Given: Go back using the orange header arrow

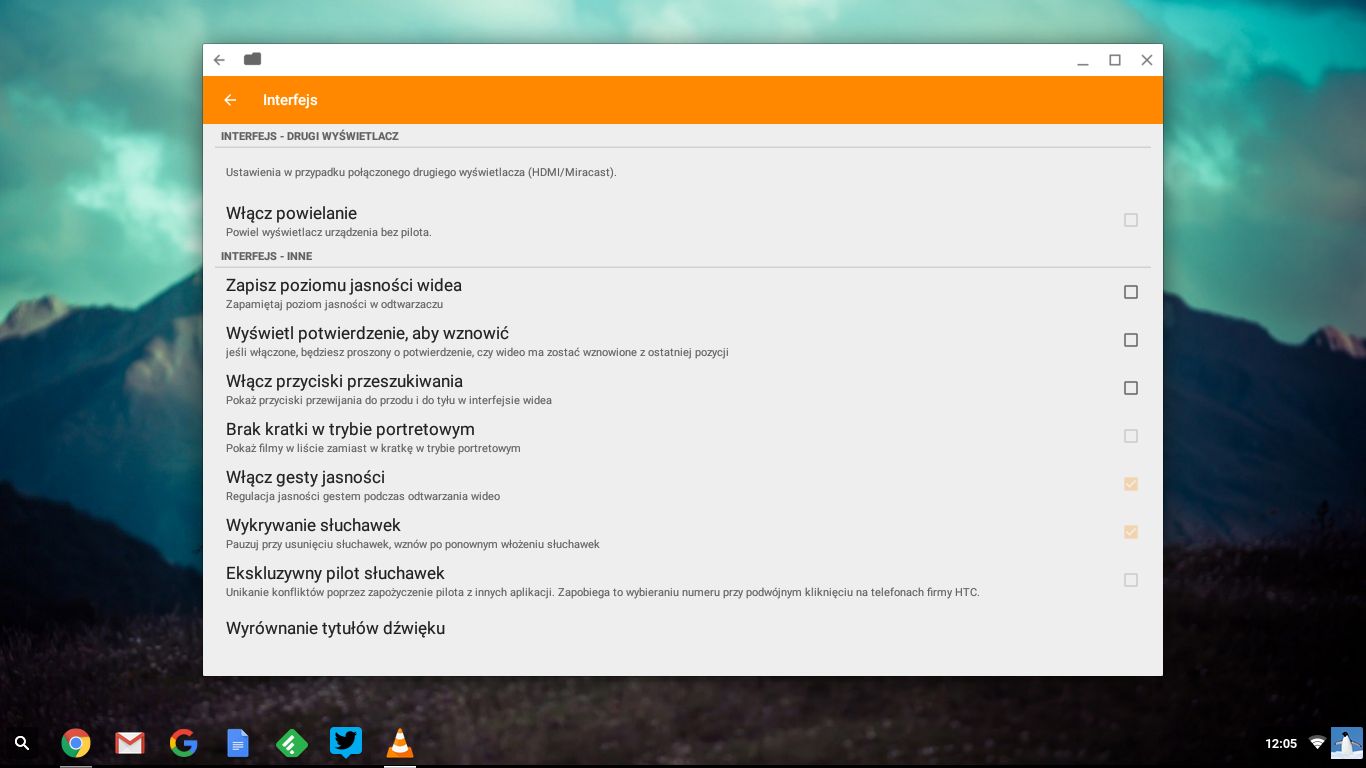Looking at the screenshot, I should pos(230,100).
